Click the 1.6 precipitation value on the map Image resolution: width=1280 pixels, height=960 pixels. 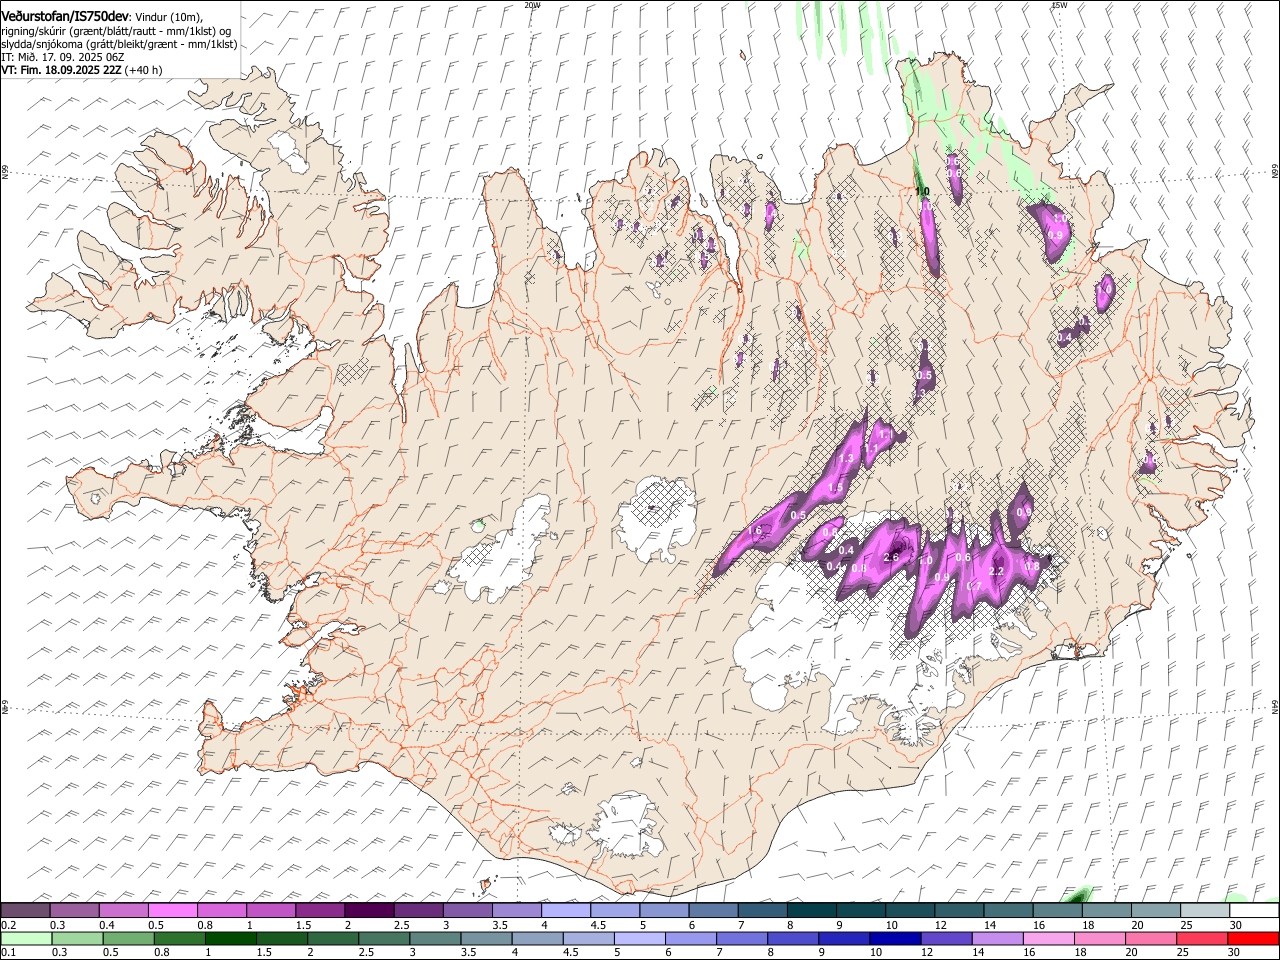pyautogui.click(x=755, y=530)
